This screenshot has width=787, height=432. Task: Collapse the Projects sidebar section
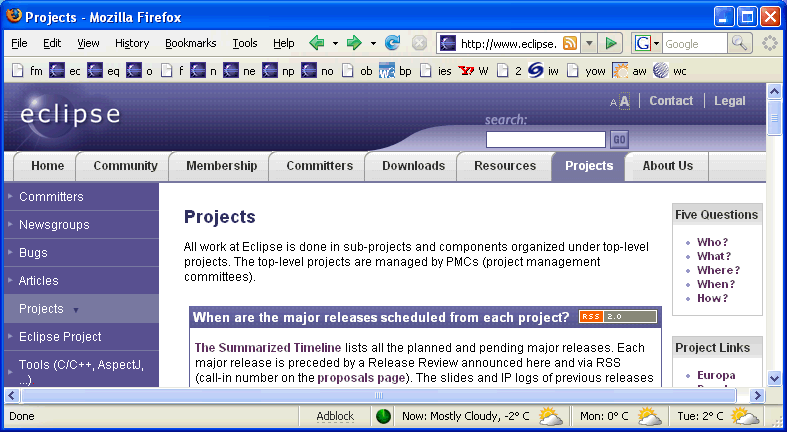tap(76, 310)
